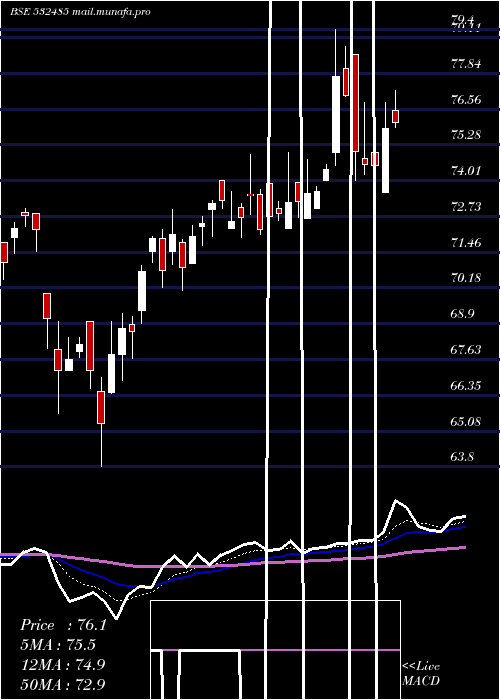Click the 65.08 price axis label

pos(467,421)
